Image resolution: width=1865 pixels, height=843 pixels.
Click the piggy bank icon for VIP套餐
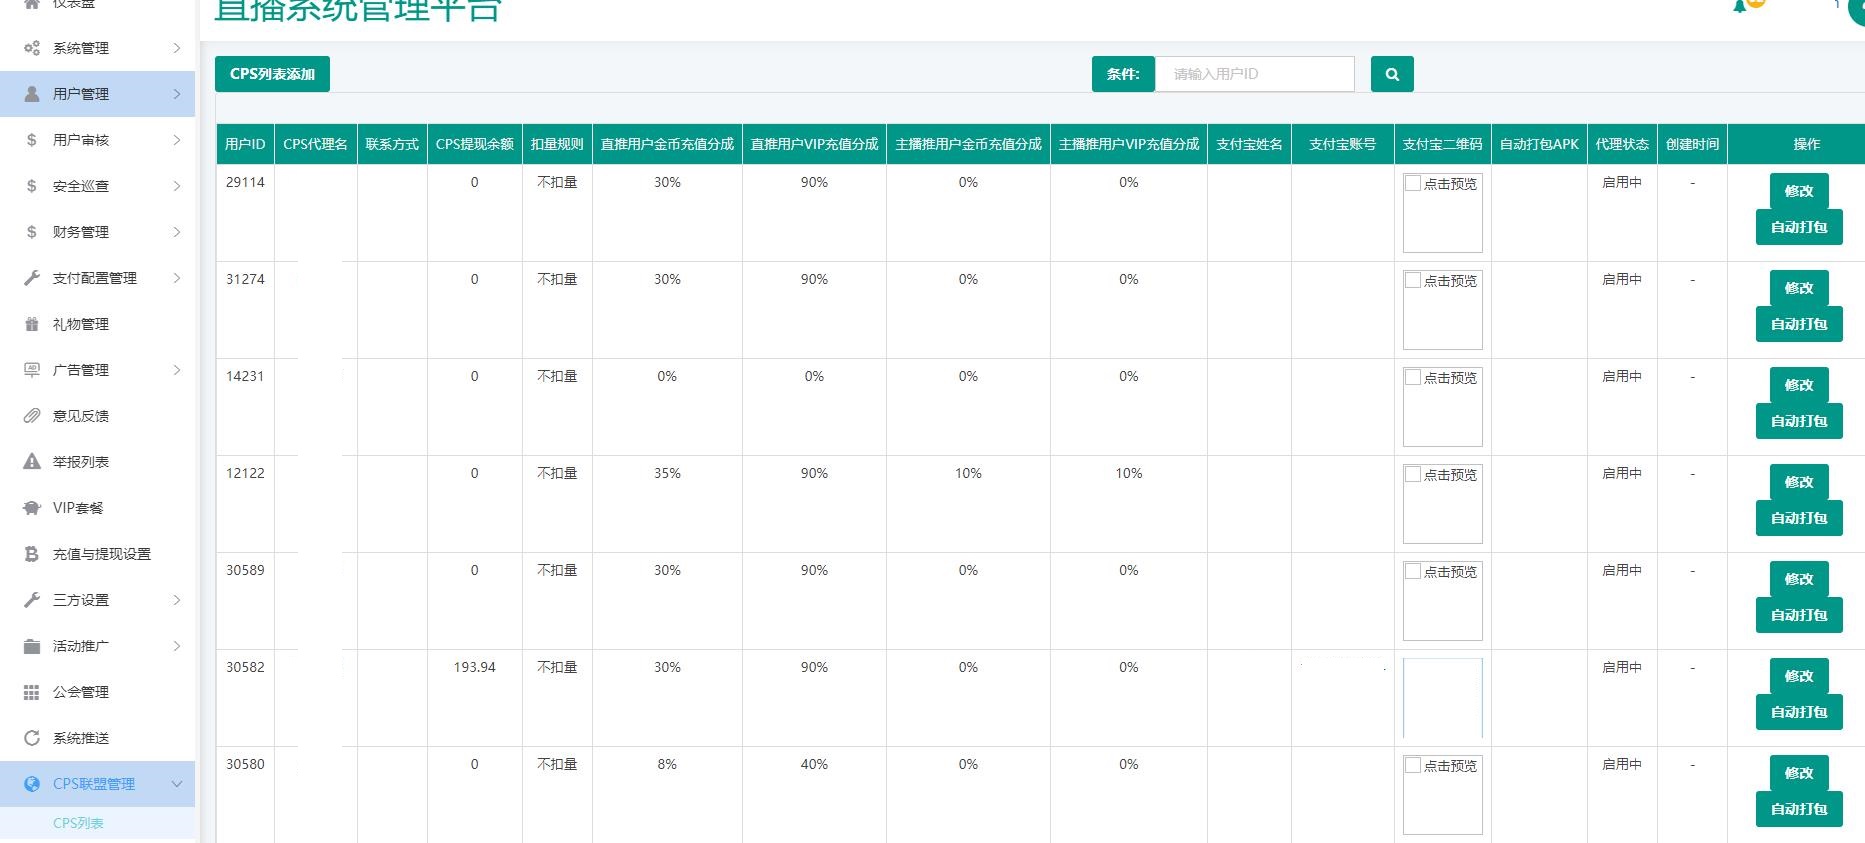[x=32, y=508]
